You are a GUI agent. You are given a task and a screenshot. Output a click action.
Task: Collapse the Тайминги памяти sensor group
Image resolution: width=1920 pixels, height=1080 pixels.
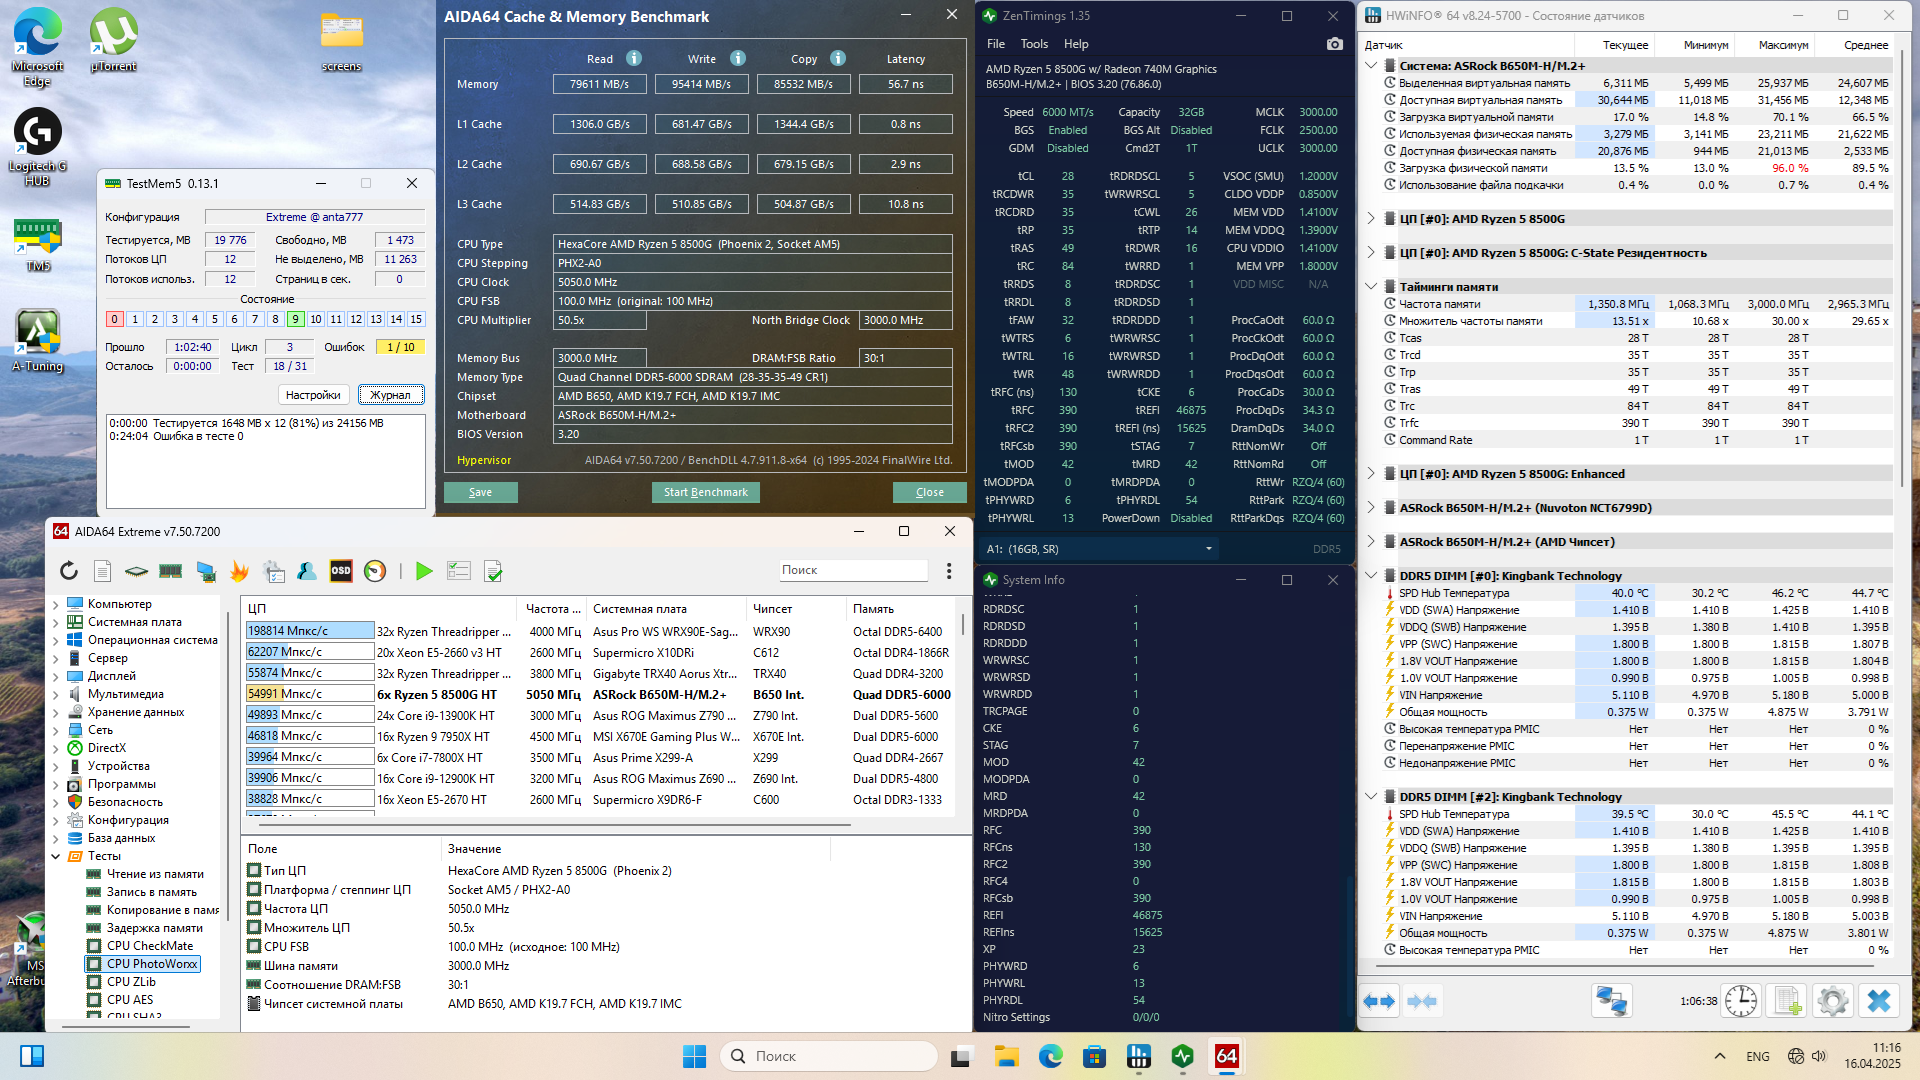pos(1371,286)
